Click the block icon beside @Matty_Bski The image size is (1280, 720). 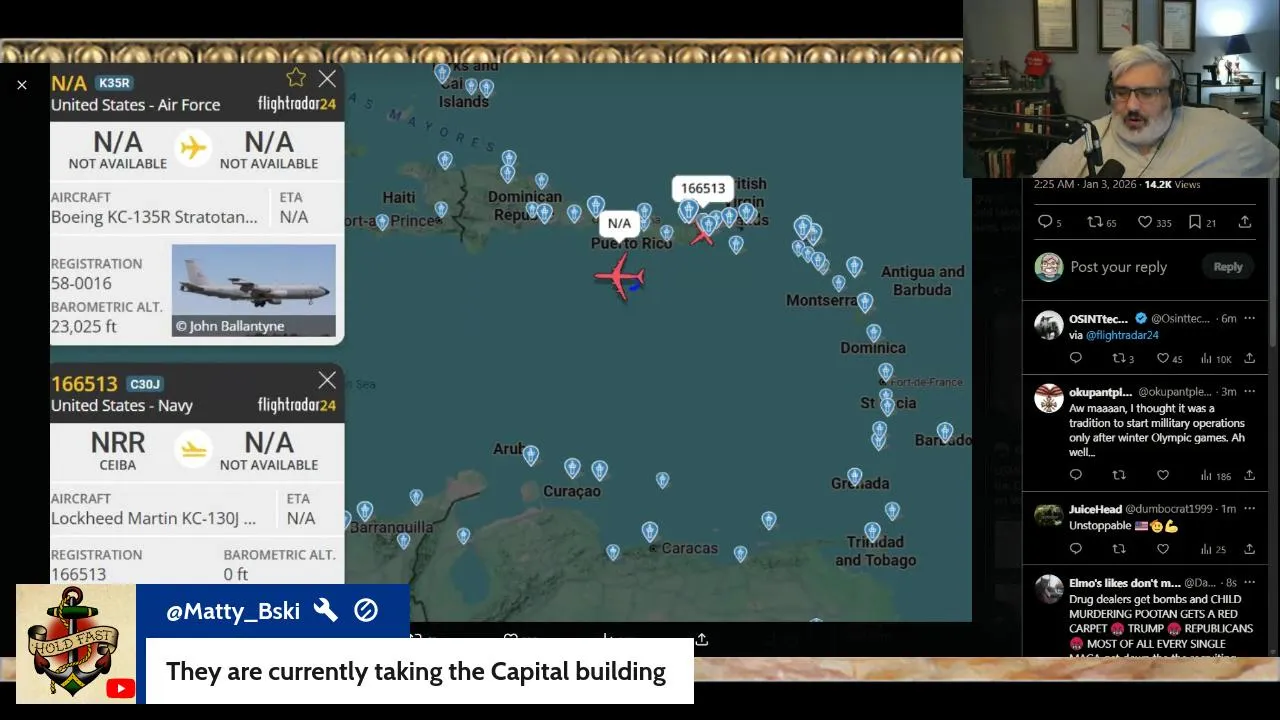point(366,610)
